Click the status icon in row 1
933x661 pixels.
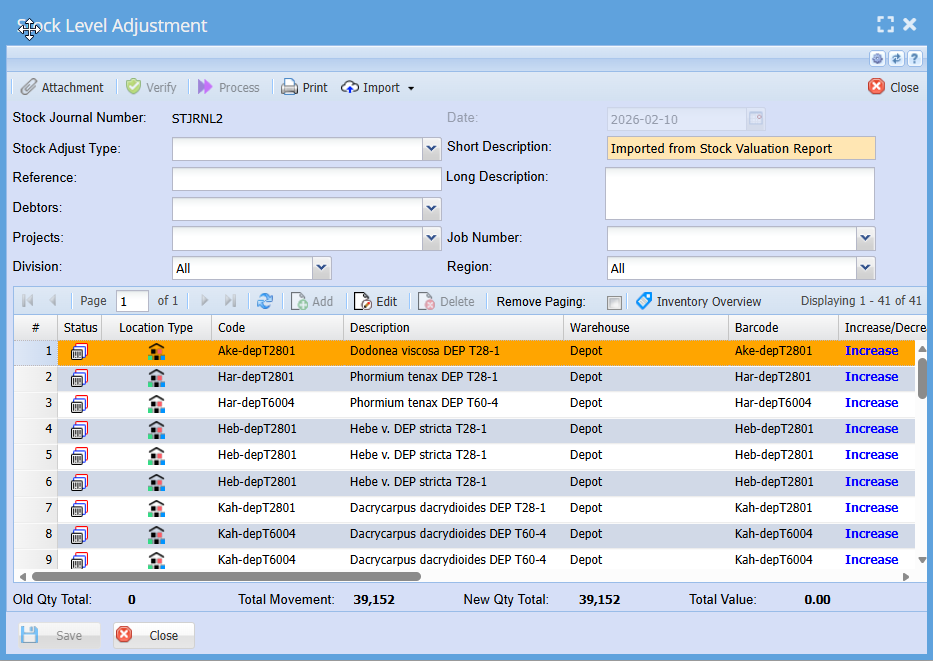pyautogui.click(x=79, y=351)
